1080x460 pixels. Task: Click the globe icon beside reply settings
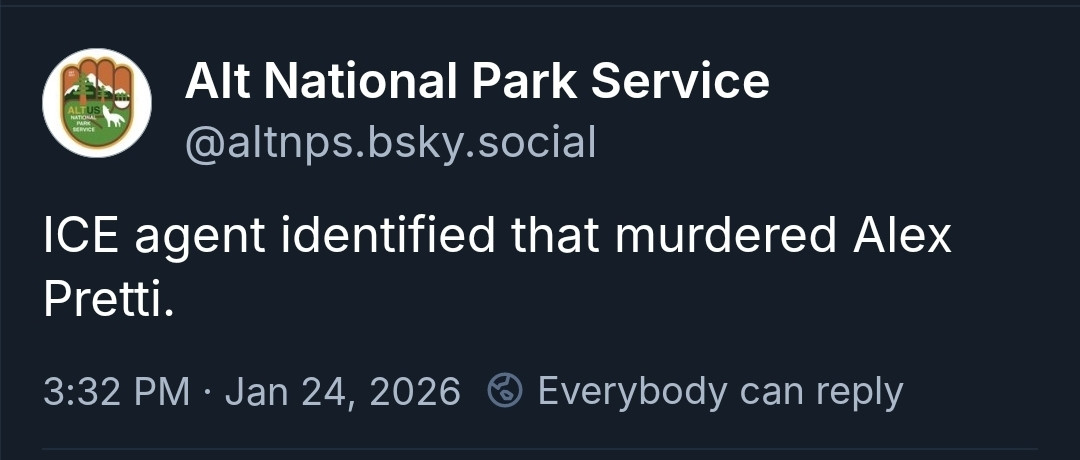[x=505, y=391]
